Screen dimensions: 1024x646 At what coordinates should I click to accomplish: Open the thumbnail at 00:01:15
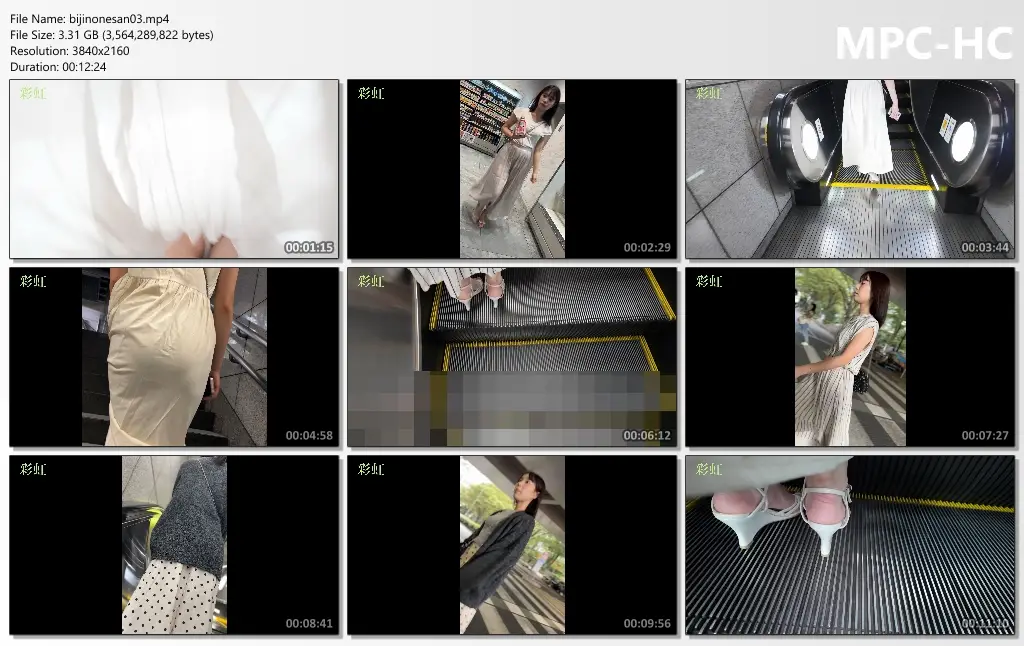pos(174,169)
